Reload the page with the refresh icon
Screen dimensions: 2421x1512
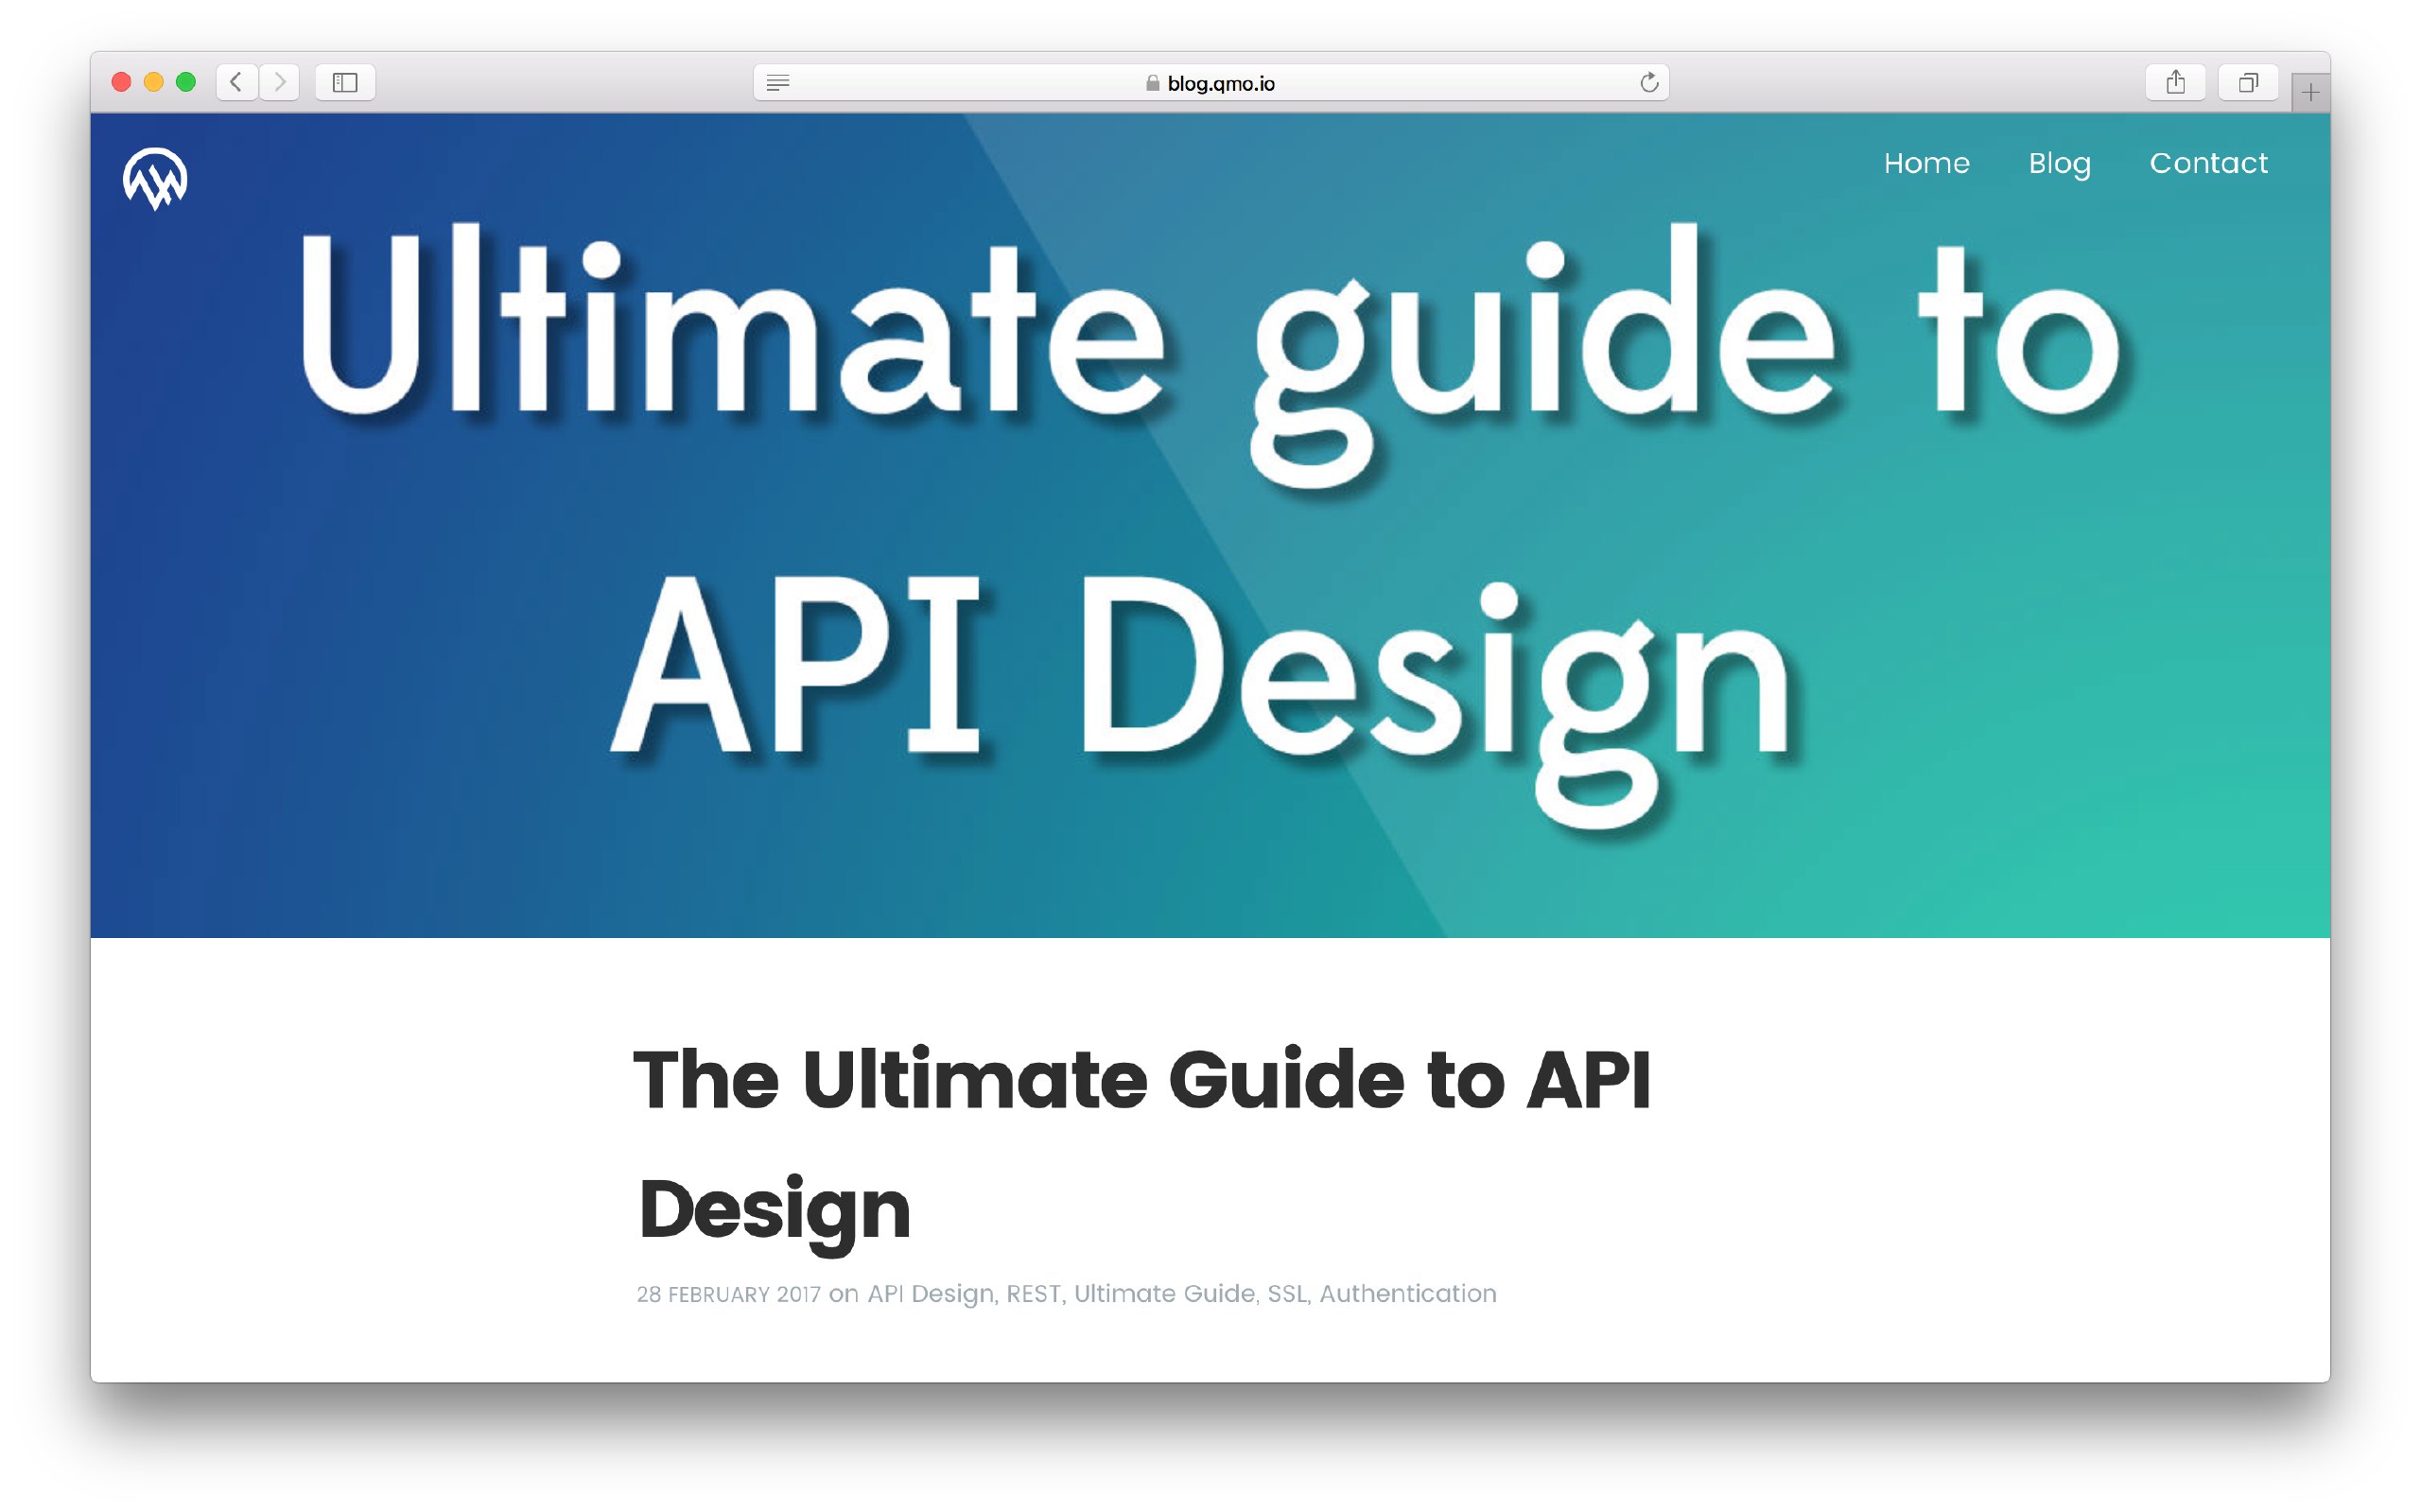point(1649,83)
